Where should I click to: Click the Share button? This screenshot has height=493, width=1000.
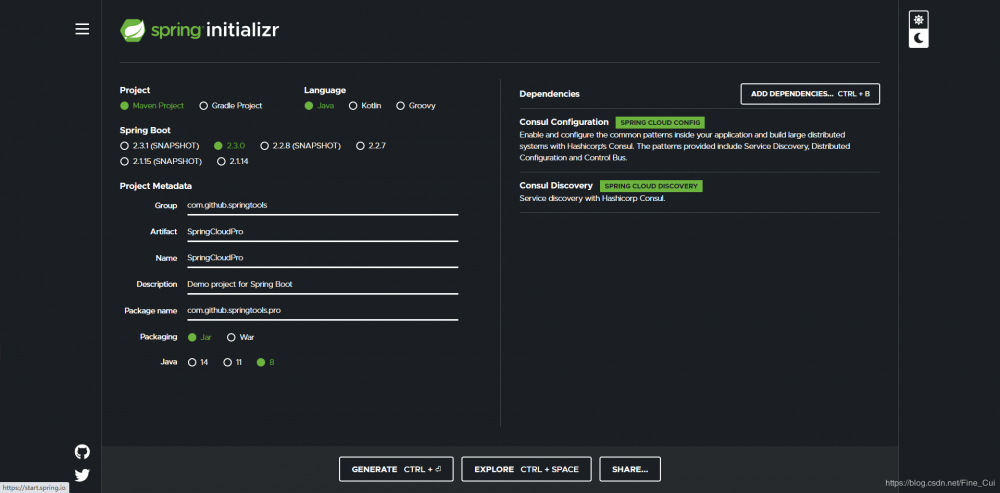click(630, 469)
